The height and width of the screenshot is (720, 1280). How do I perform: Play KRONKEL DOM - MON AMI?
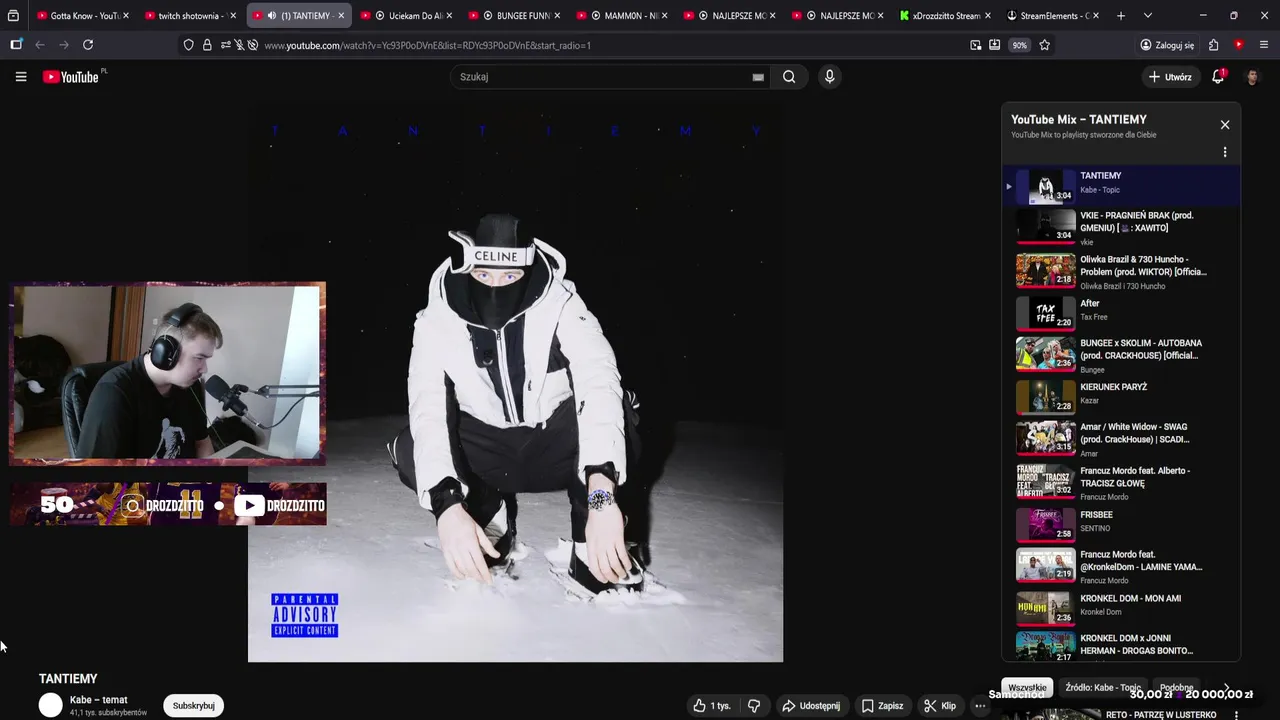1121,607
